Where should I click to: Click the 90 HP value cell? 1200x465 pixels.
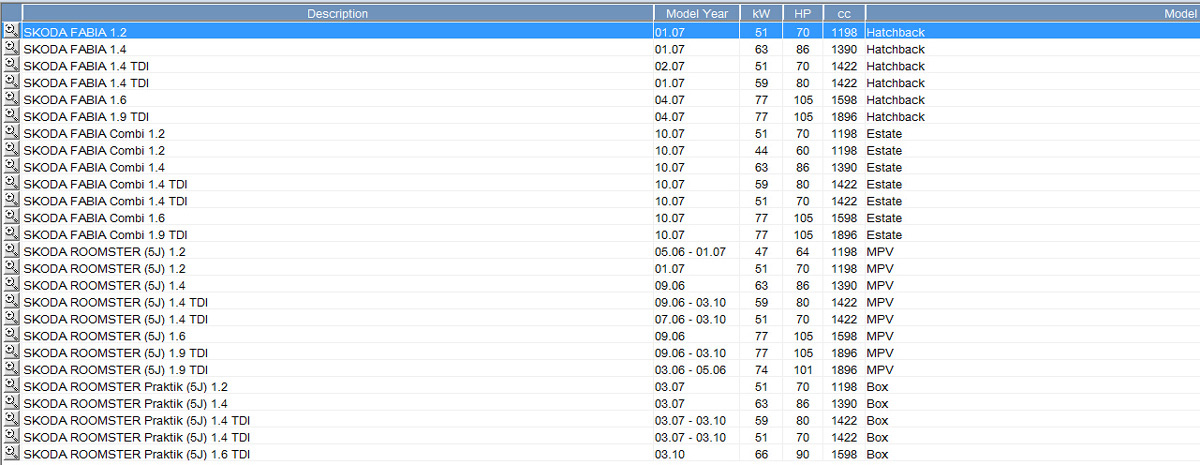coord(803,455)
